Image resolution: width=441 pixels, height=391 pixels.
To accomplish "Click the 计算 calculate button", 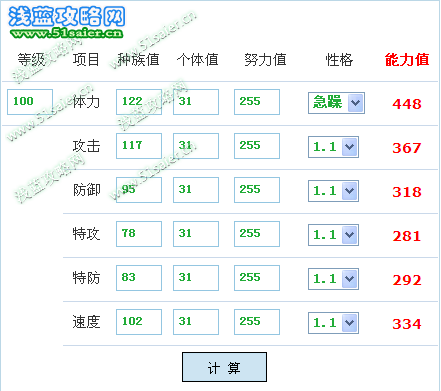I will tap(224, 367).
